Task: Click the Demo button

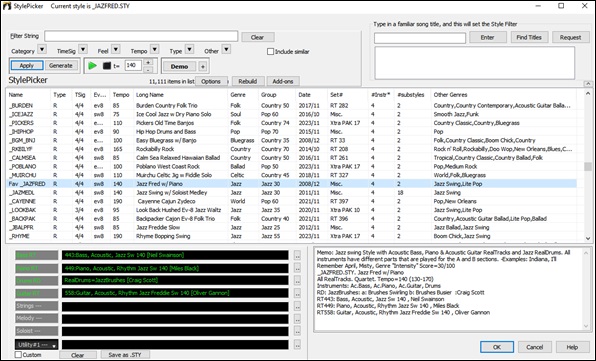Action: tap(179, 66)
